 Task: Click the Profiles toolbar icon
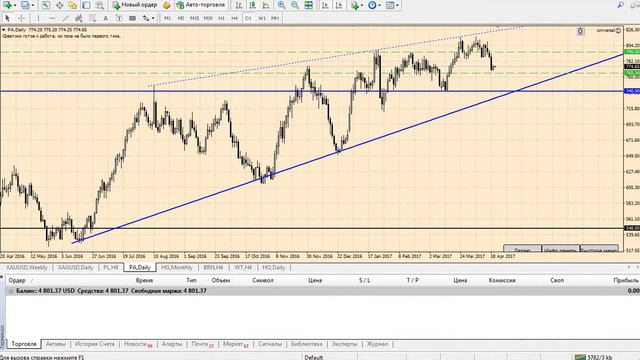(25, 5)
